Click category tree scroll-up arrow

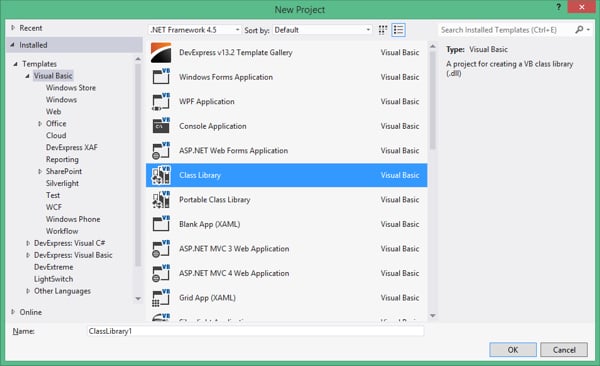click(x=138, y=59)
